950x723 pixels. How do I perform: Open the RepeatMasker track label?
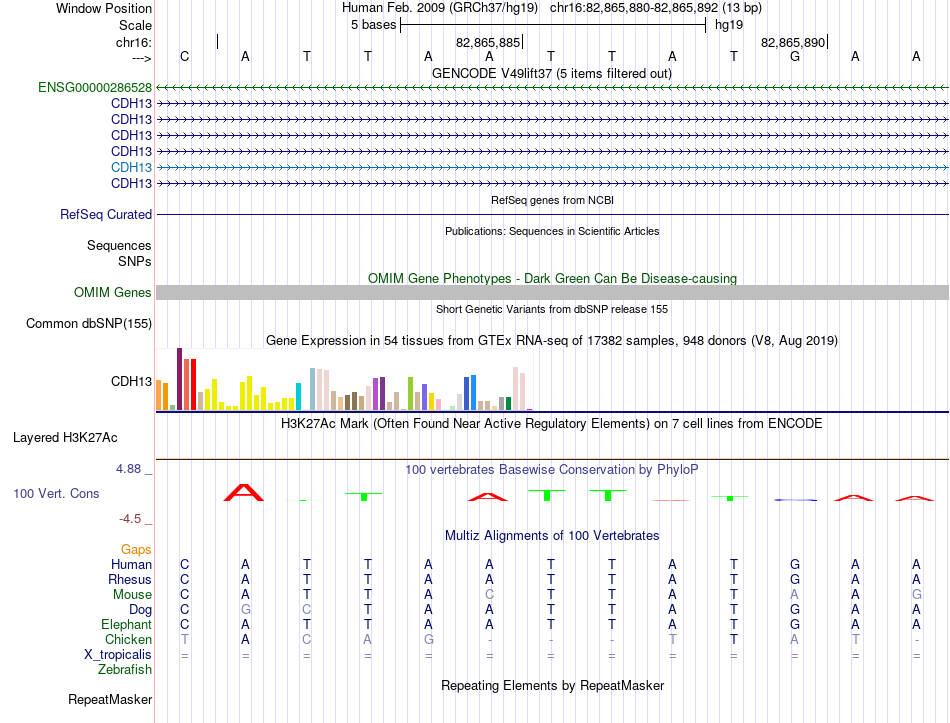point(110,699)
